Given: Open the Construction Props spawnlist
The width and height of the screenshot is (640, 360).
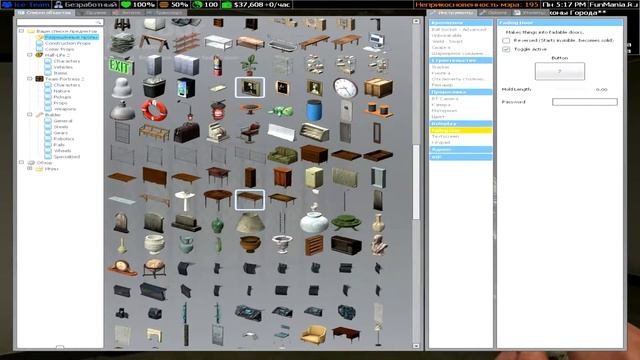Looking at the screenshot, I should pyautogui.click(x=68, y=43).
